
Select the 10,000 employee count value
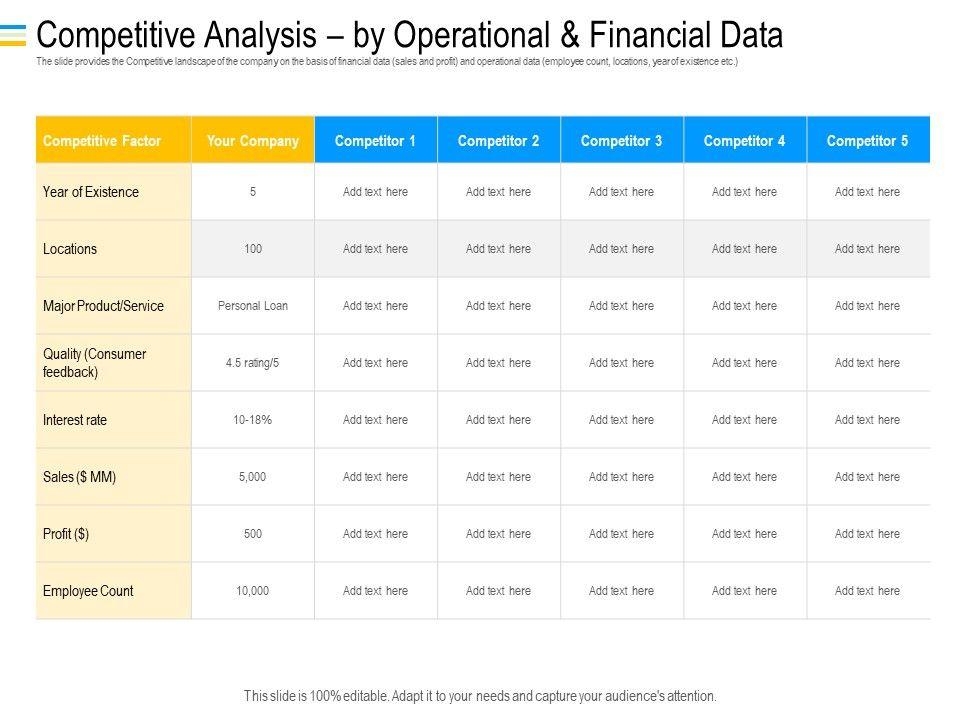point(253,591)
